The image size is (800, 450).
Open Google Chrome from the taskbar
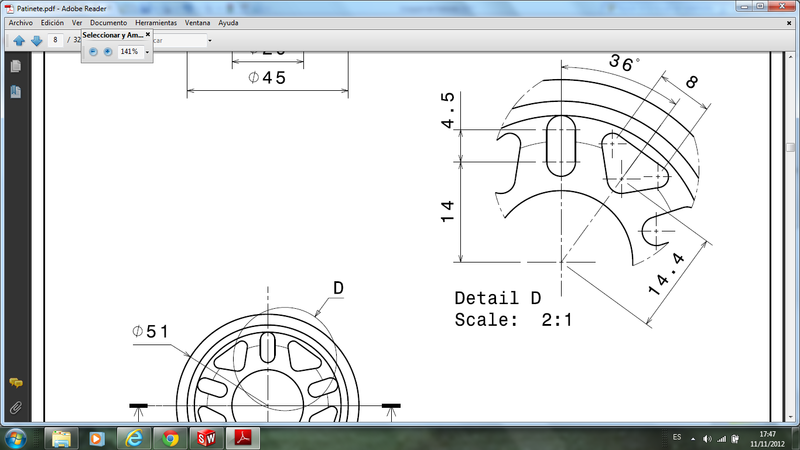(170, 439)
